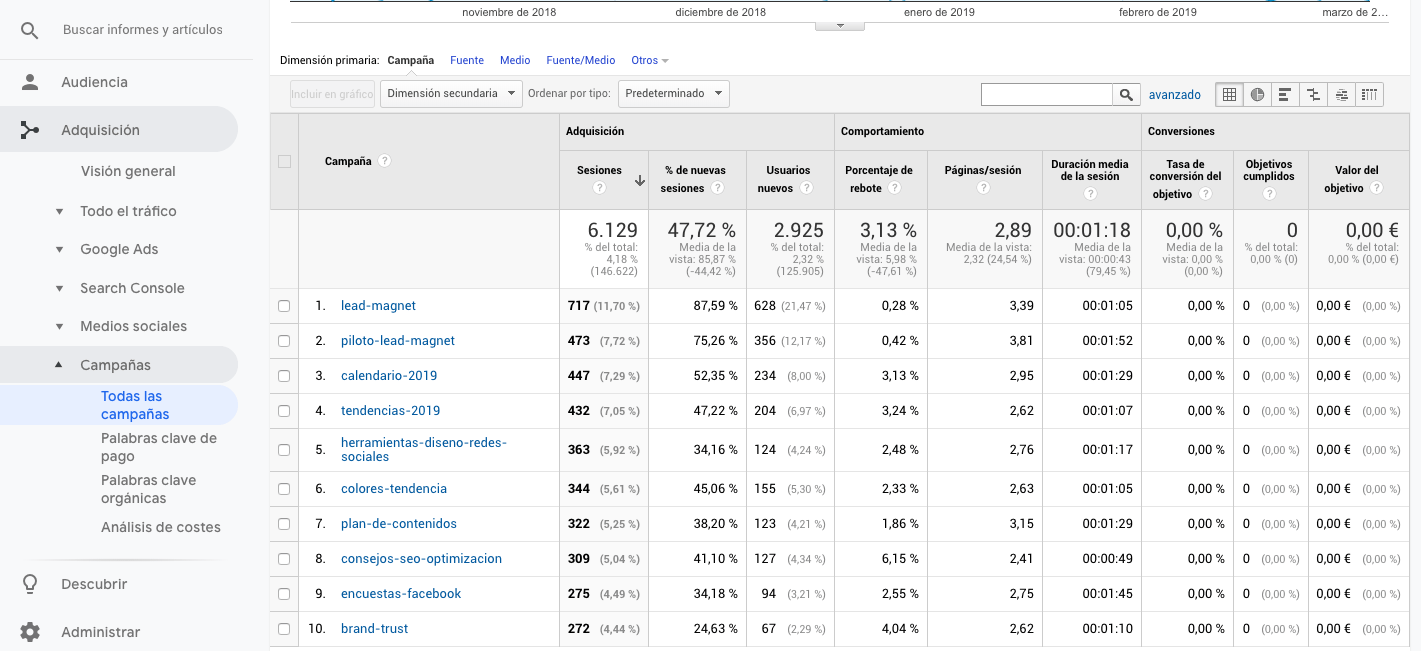Check the herramientas-diseno-redes-sociales row checkbox

coord(284,450)
